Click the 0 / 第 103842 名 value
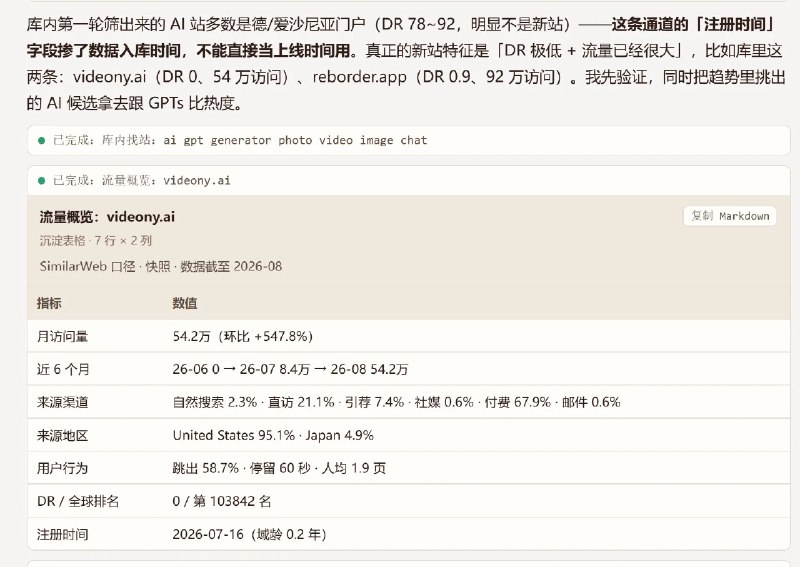The height and width of the screenshot is (567, 800). pos(221,501)
